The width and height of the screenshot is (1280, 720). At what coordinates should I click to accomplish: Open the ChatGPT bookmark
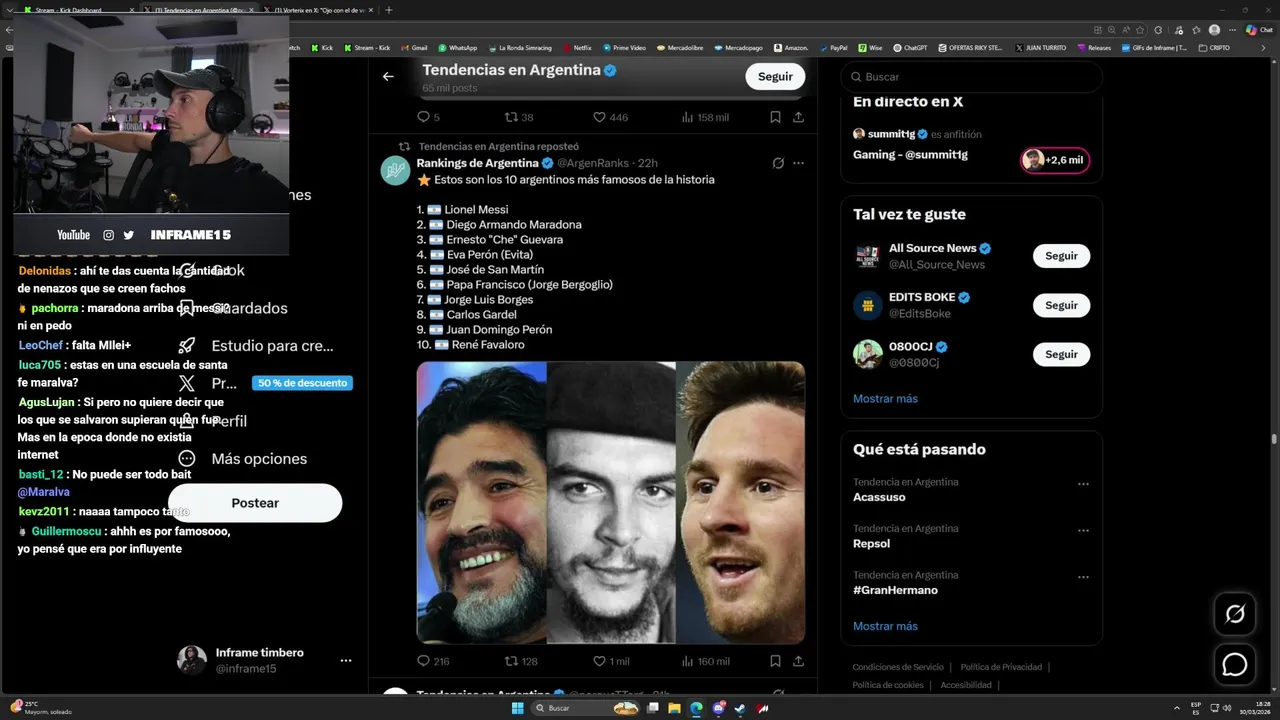pos(910,47)
